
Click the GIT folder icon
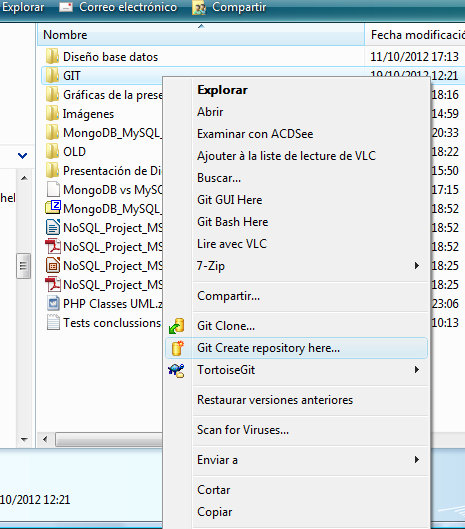52,75
